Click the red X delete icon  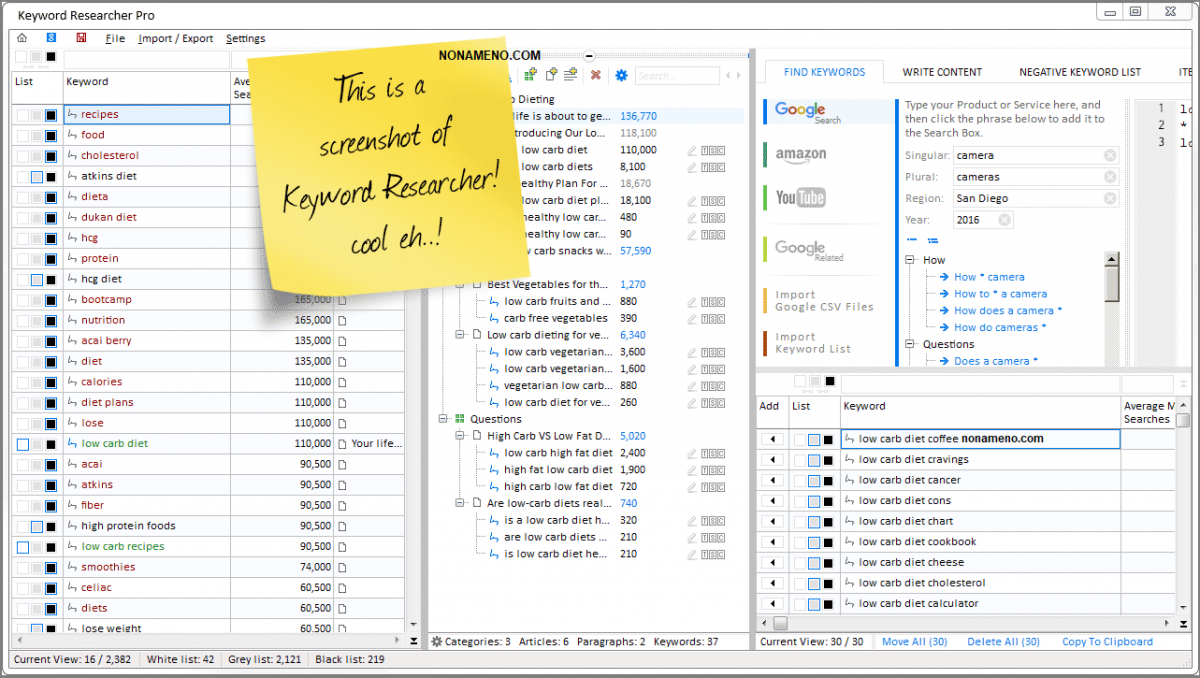(x=596, y=75)
